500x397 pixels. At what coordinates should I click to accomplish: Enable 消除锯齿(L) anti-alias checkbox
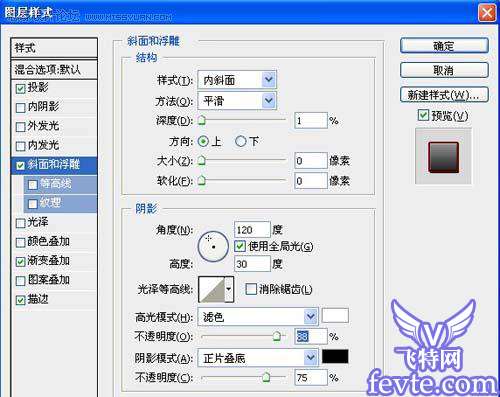(x=251, y=289)
